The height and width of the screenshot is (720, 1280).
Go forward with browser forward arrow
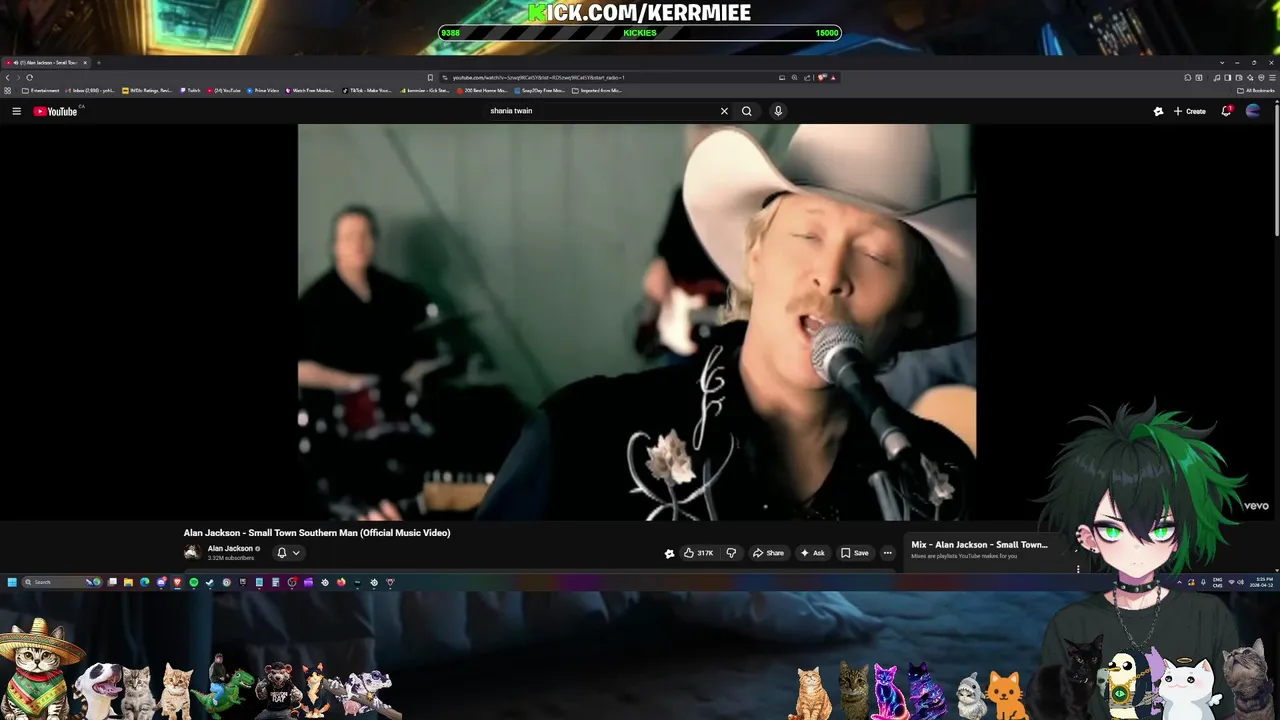(x=18, y=78)
